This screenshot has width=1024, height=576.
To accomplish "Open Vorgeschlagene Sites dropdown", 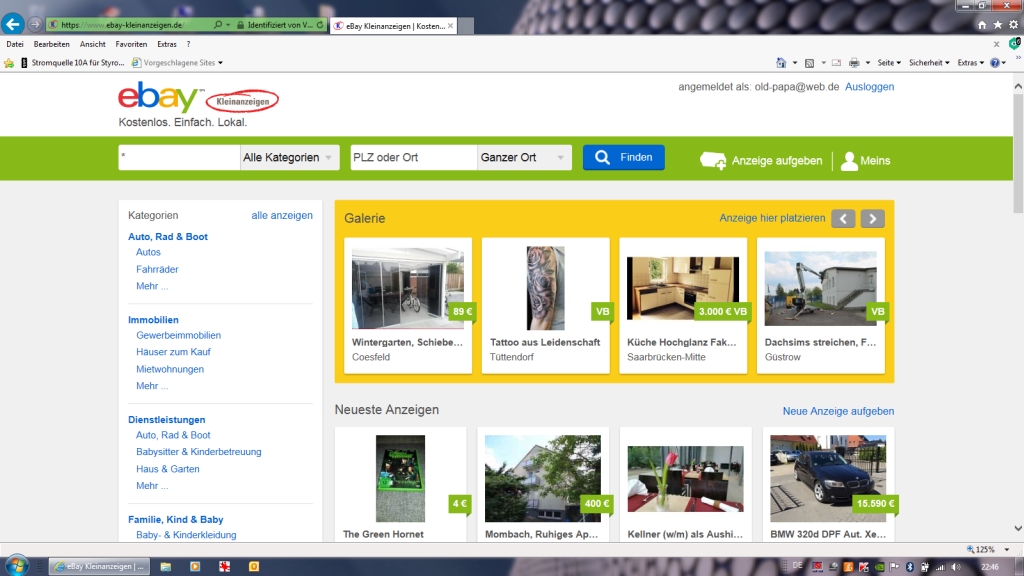I will click(x=177, y=63).
